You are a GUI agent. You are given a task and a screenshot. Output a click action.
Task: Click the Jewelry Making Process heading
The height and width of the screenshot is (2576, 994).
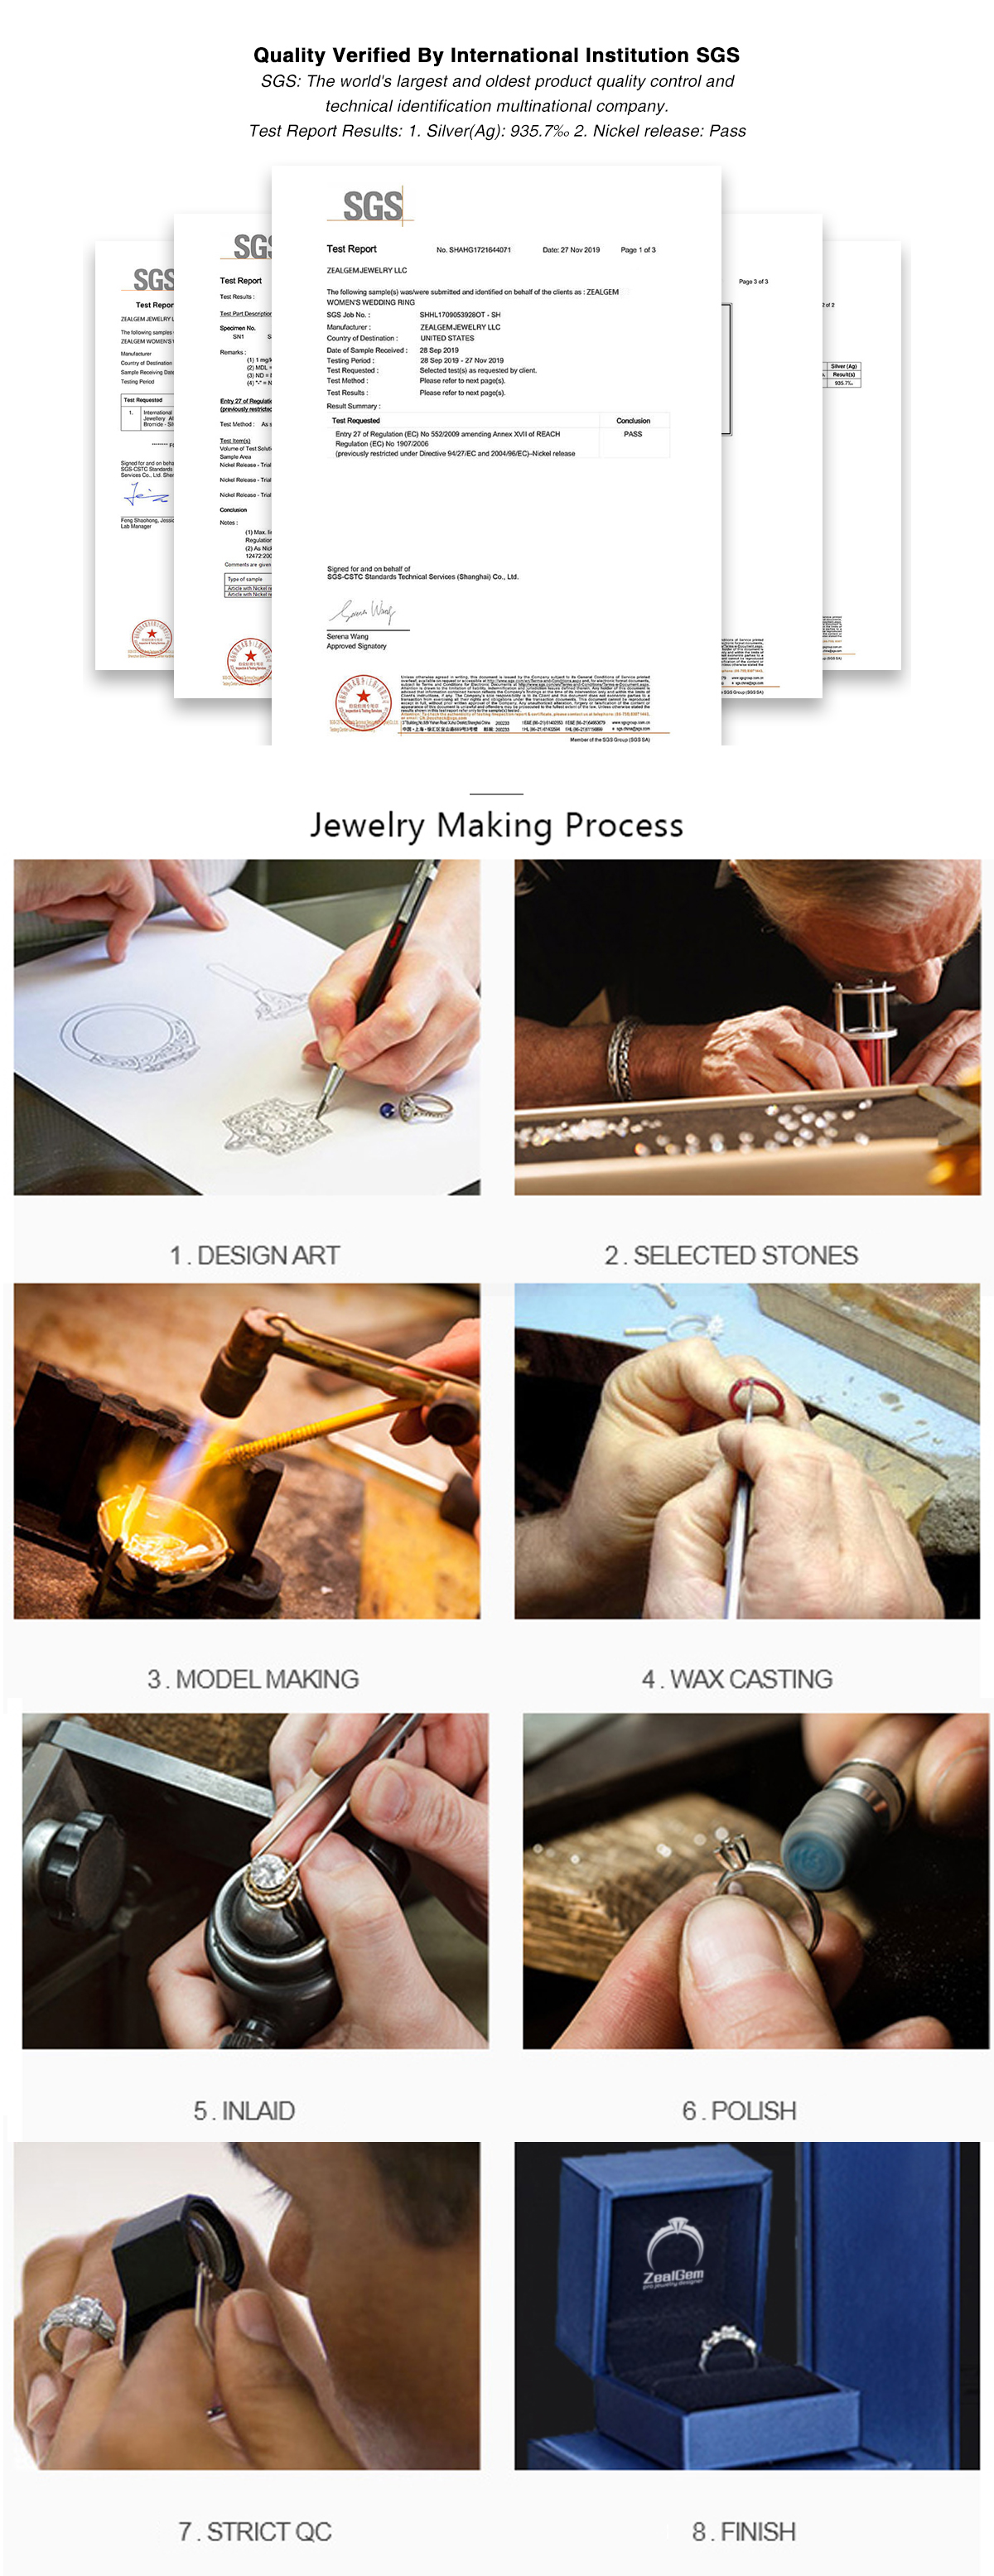pyautogui.click(x=496, y=825)
